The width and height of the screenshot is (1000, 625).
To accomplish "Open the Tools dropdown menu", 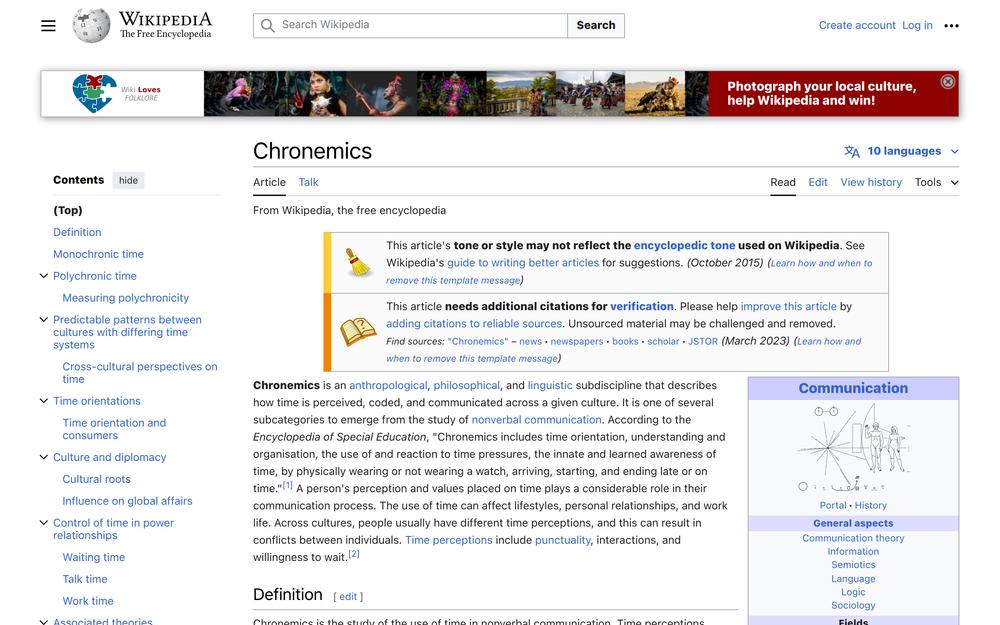I will [x=936, y=182].
